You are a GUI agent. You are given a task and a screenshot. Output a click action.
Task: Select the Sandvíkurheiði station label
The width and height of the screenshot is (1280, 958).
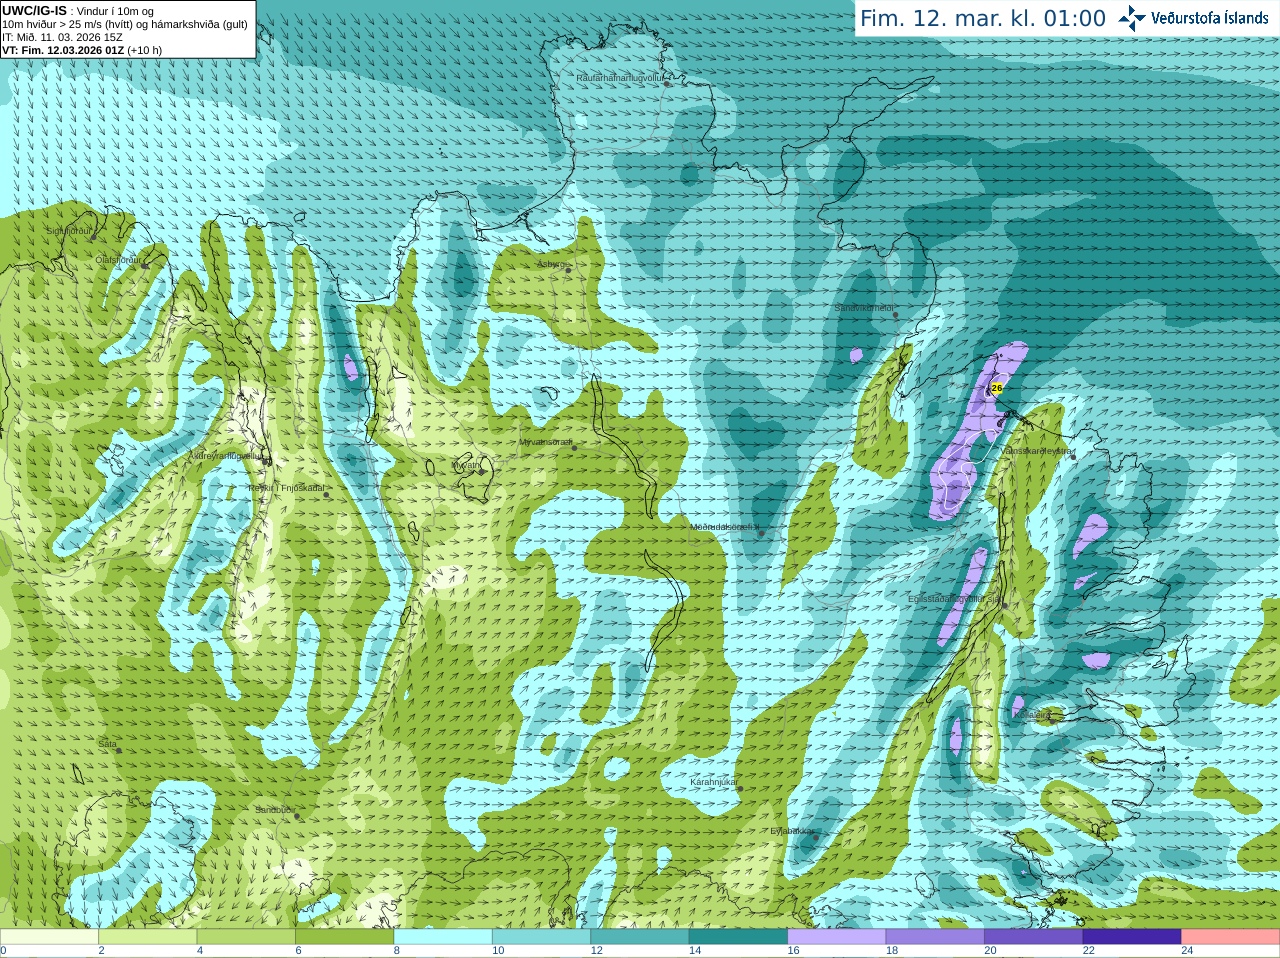tap(864, 308)
